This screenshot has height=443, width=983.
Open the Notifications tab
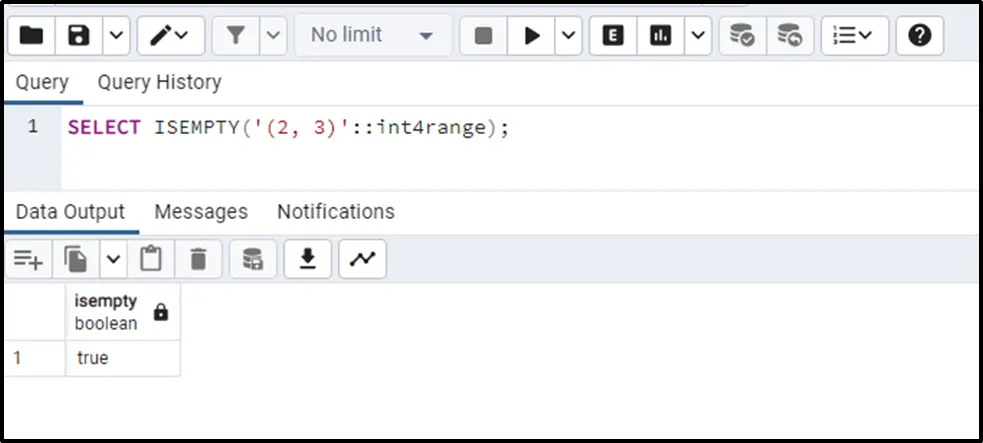pos(335,212)
